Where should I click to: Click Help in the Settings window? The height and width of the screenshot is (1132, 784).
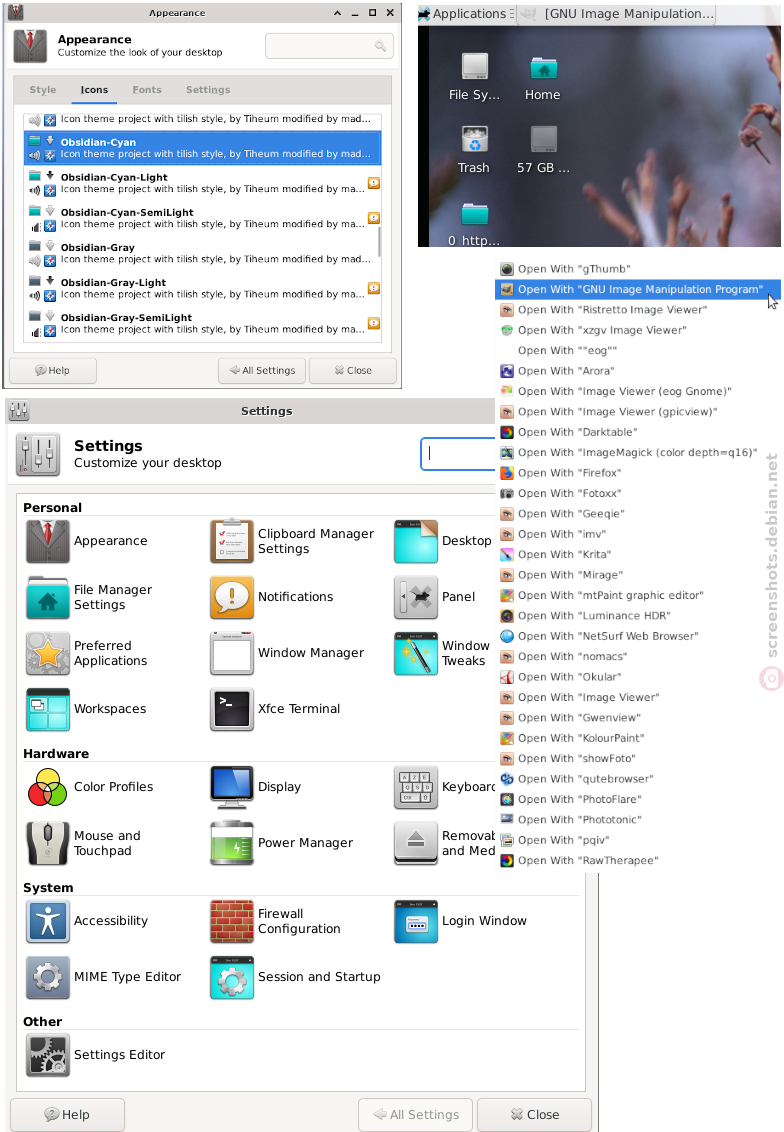pyautogui.click(x=67, y=1115)
